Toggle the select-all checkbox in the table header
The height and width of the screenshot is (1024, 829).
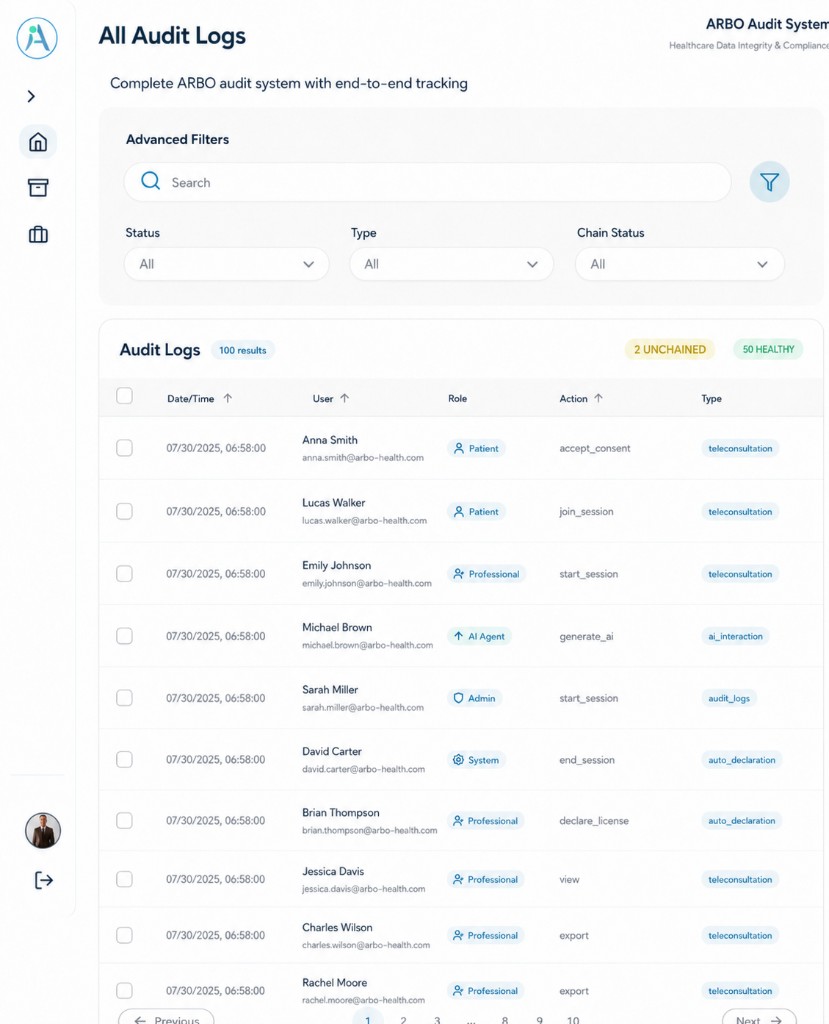coord(124,396)
